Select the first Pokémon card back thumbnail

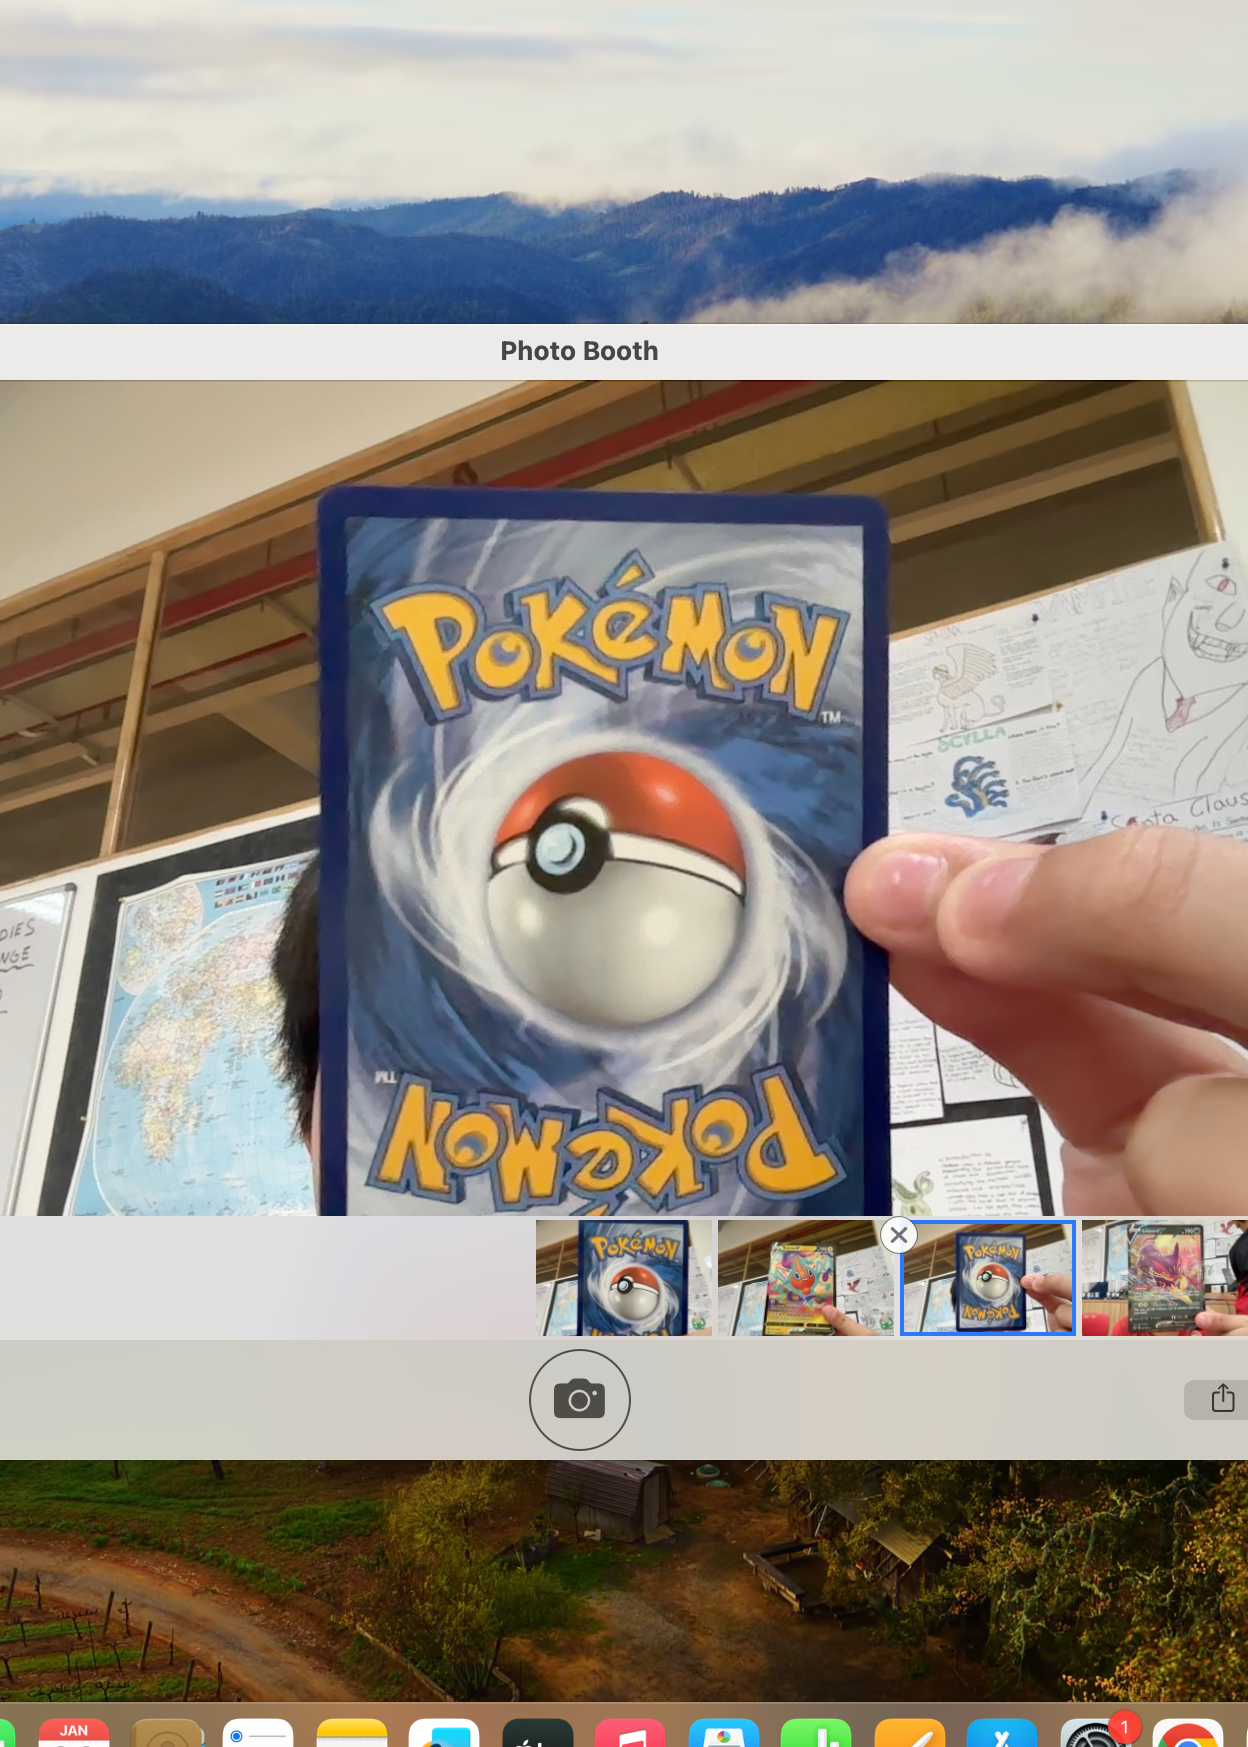click(x=623, y=1278)
